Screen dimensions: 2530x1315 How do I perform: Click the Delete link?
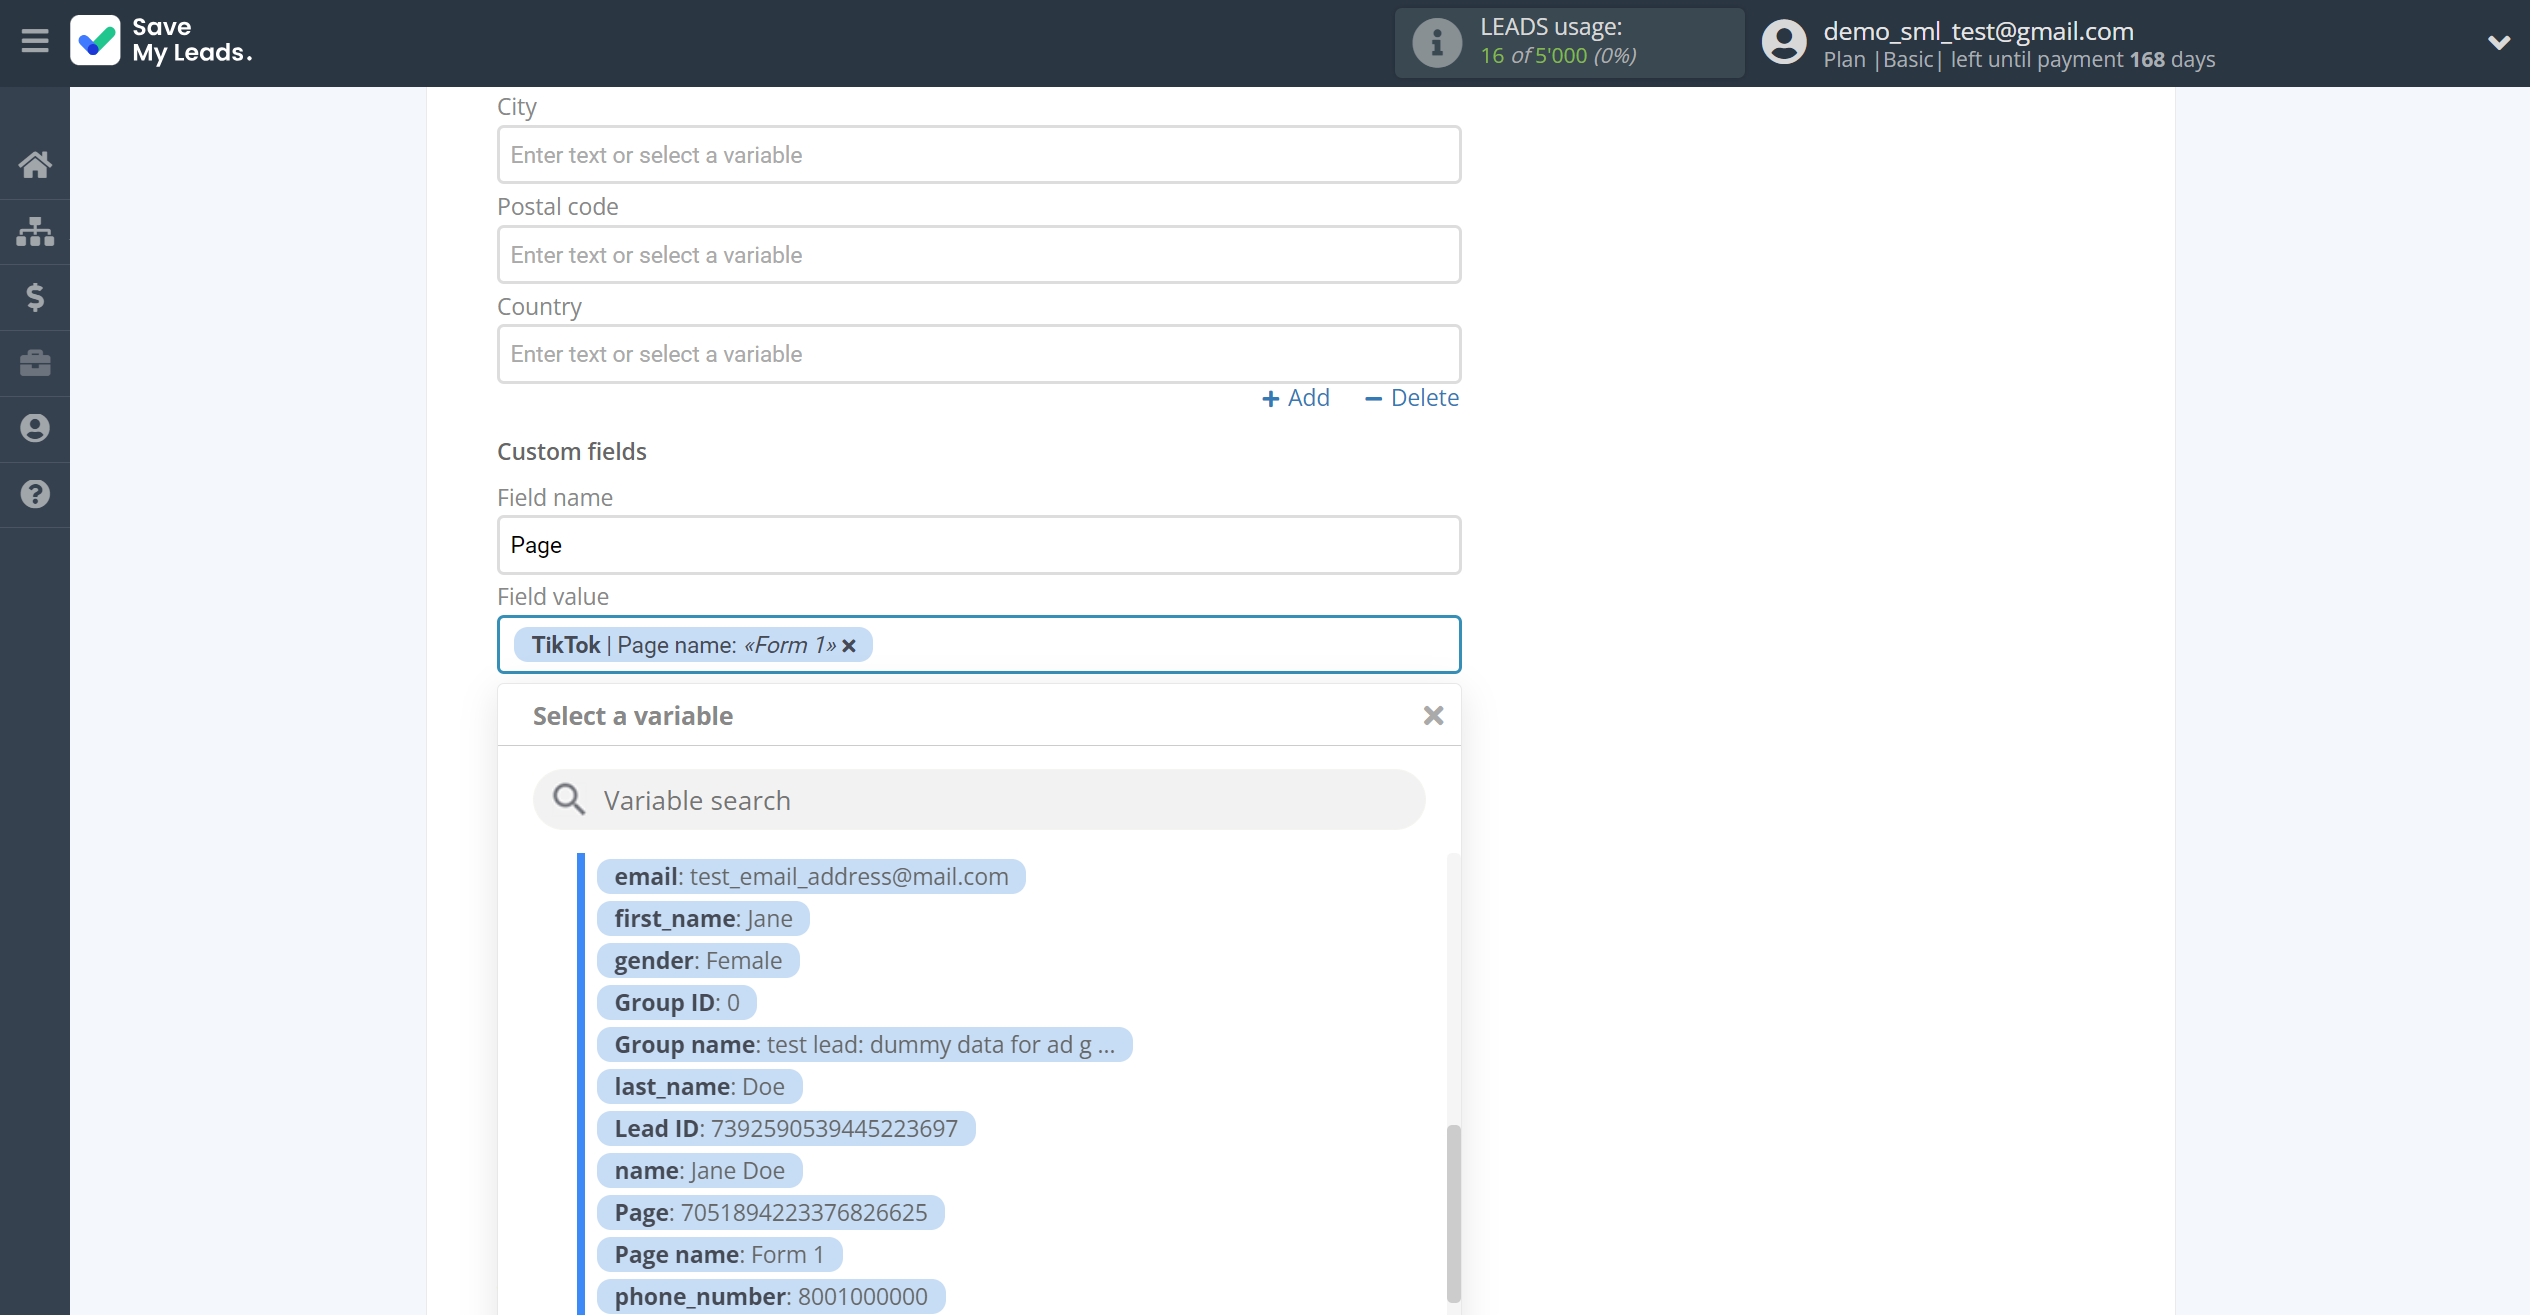1412,398
